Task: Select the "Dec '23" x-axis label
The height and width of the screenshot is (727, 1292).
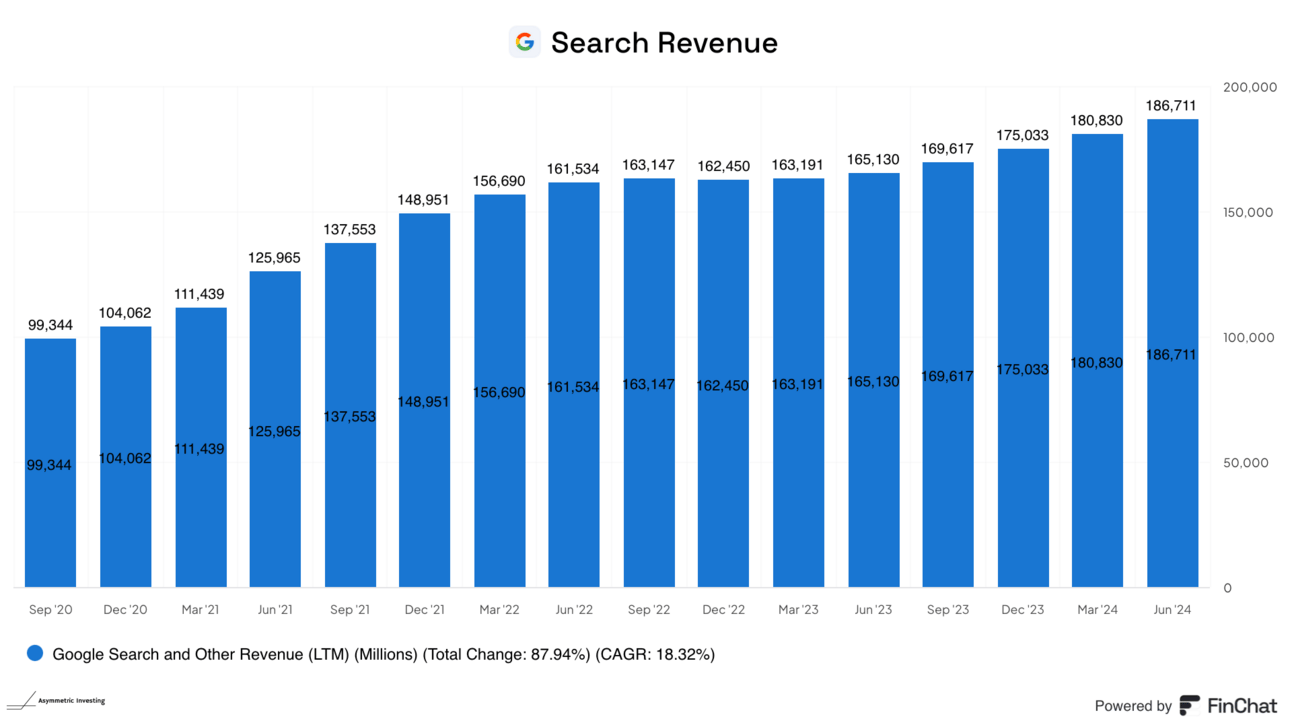Action: coord(1023,609)
